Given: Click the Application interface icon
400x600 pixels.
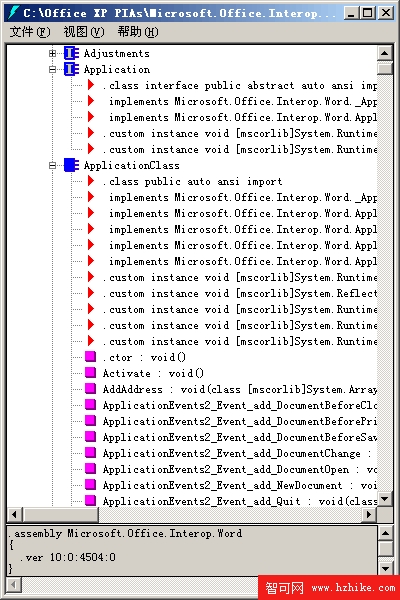Looking at the screenshot, I should click(x=71, y=70).
